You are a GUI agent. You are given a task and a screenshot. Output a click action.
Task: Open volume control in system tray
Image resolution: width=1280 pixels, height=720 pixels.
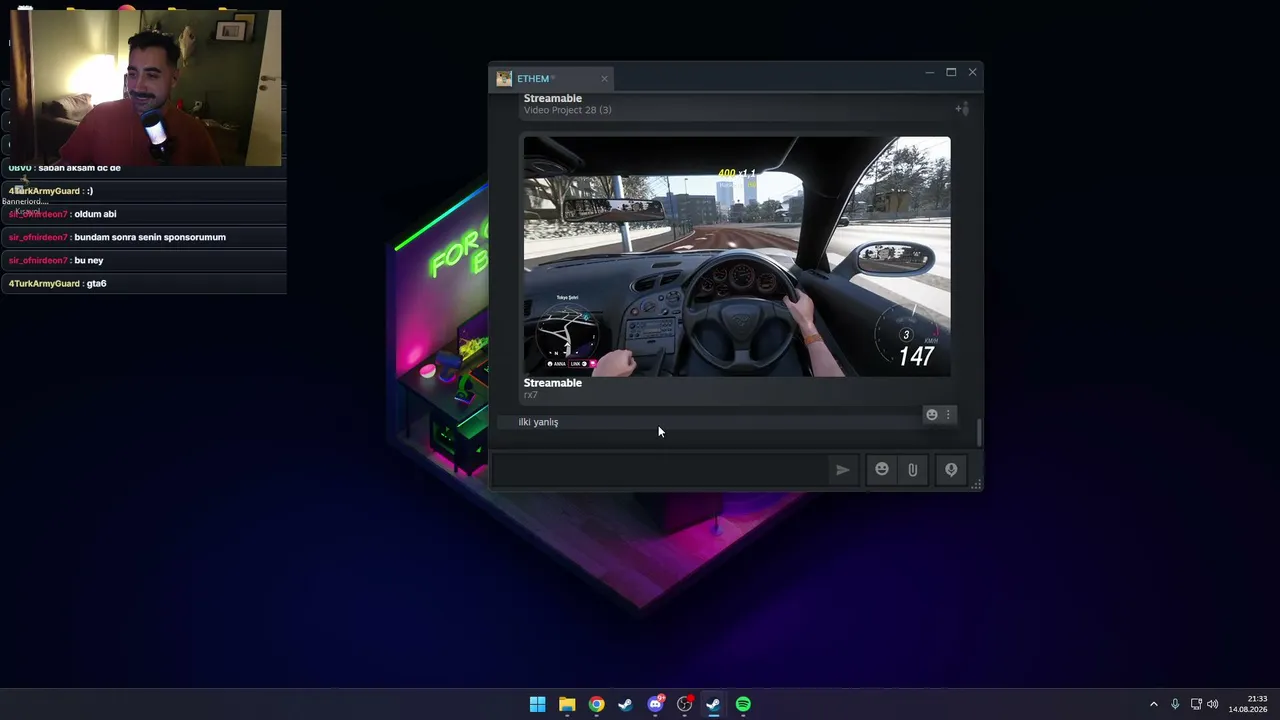1213,704
